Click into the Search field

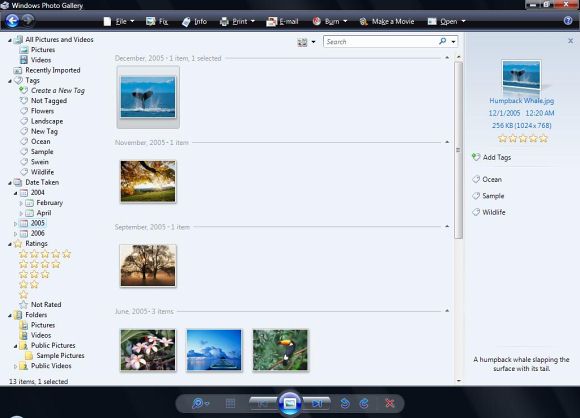click(381, 41)
